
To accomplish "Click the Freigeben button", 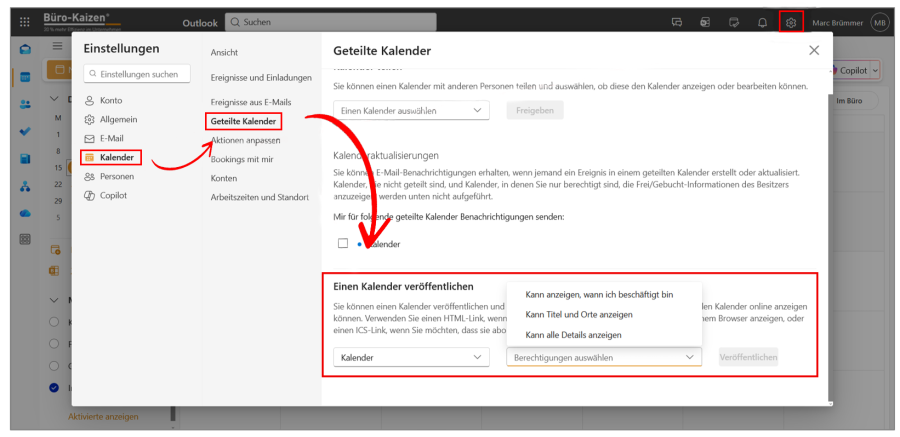I will pyautogui.click(x=535, y=110).
